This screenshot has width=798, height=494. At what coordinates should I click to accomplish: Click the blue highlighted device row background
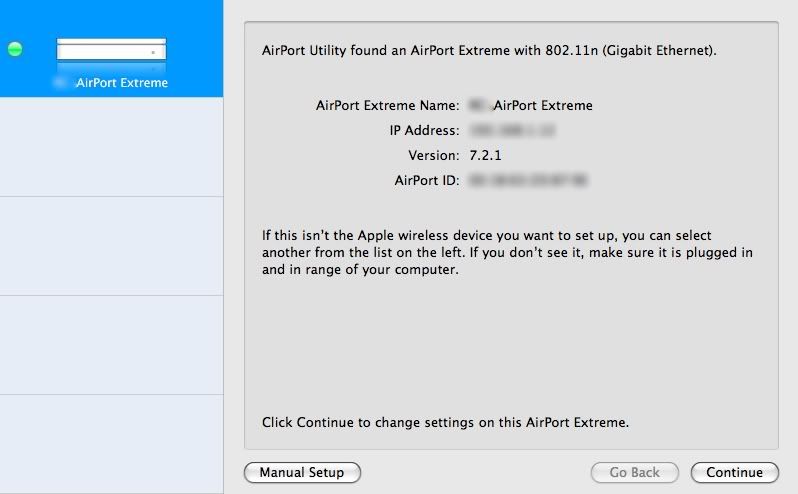coord(111,48)
